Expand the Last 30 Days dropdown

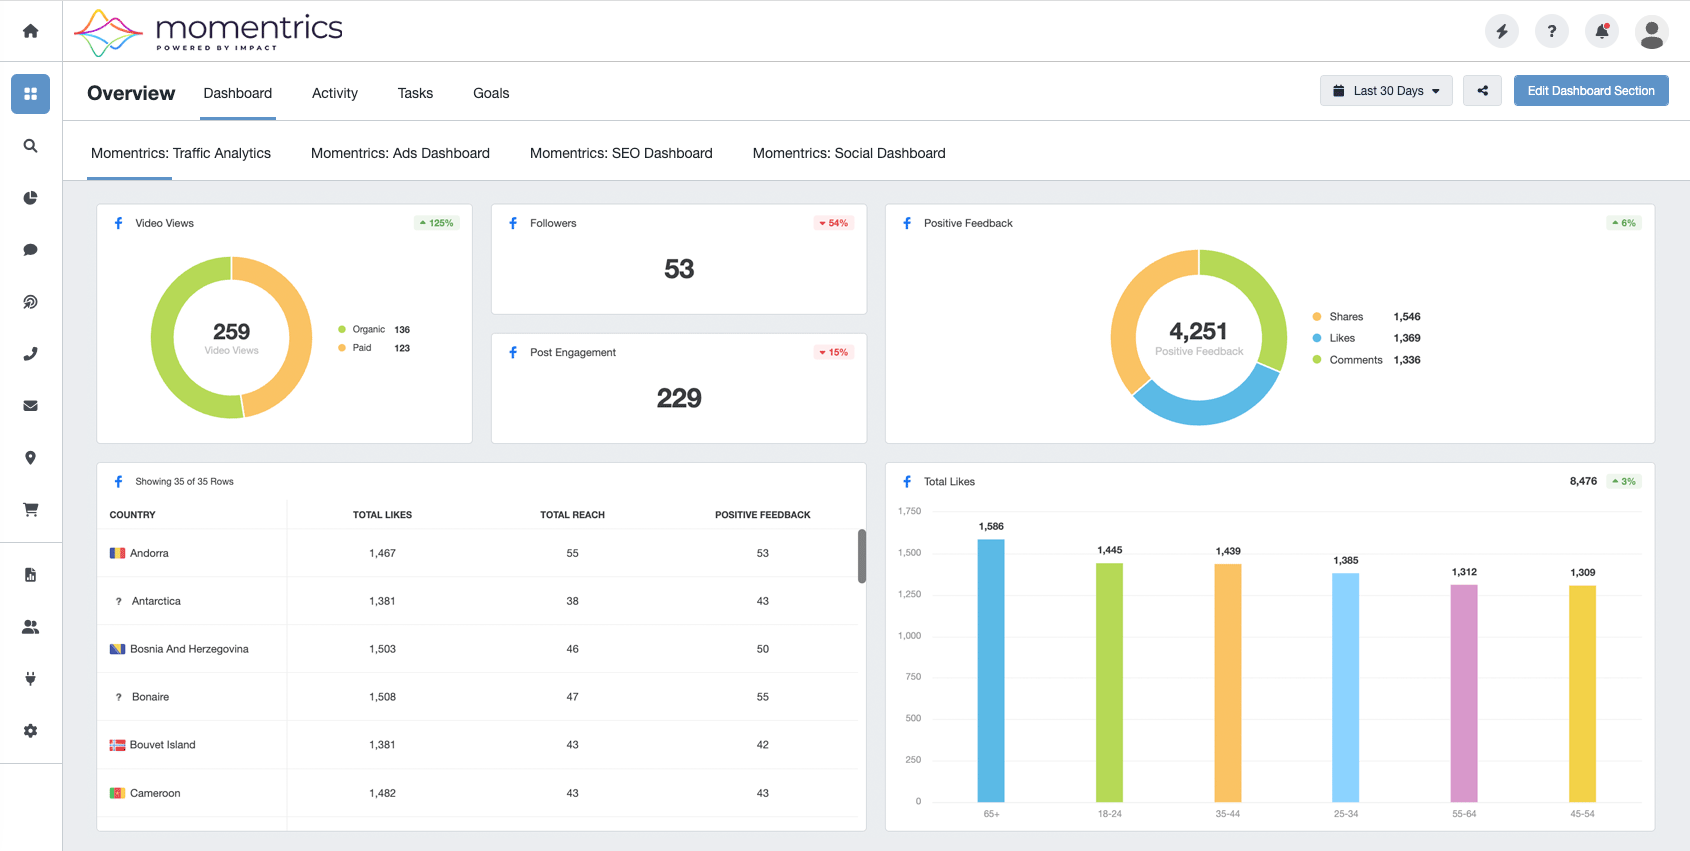tap(1386, 91)
